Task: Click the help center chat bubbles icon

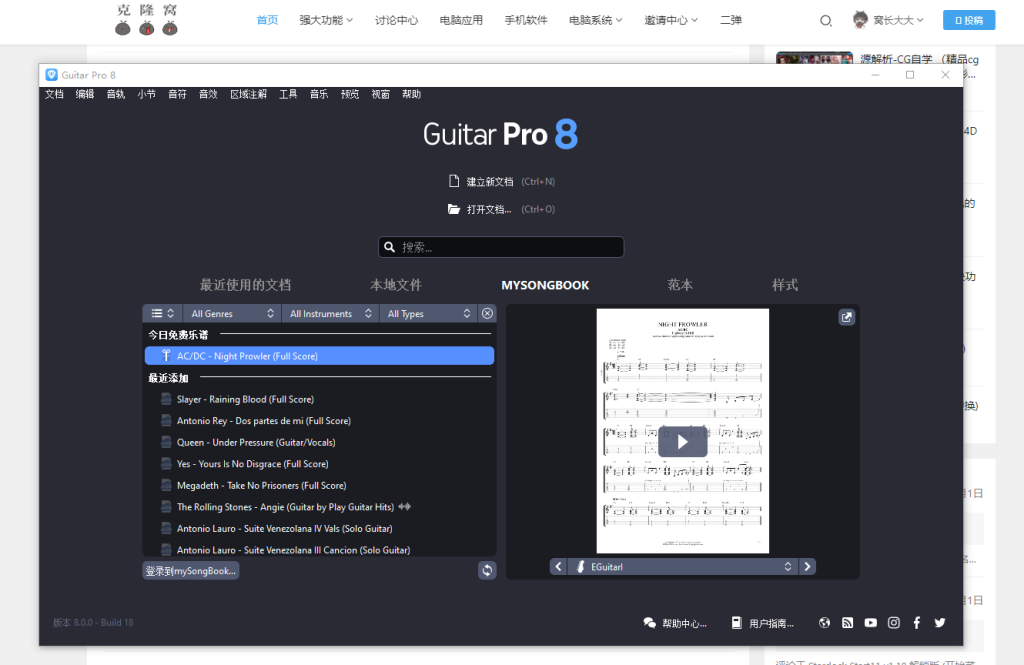Action: click(x=650, y=623)
